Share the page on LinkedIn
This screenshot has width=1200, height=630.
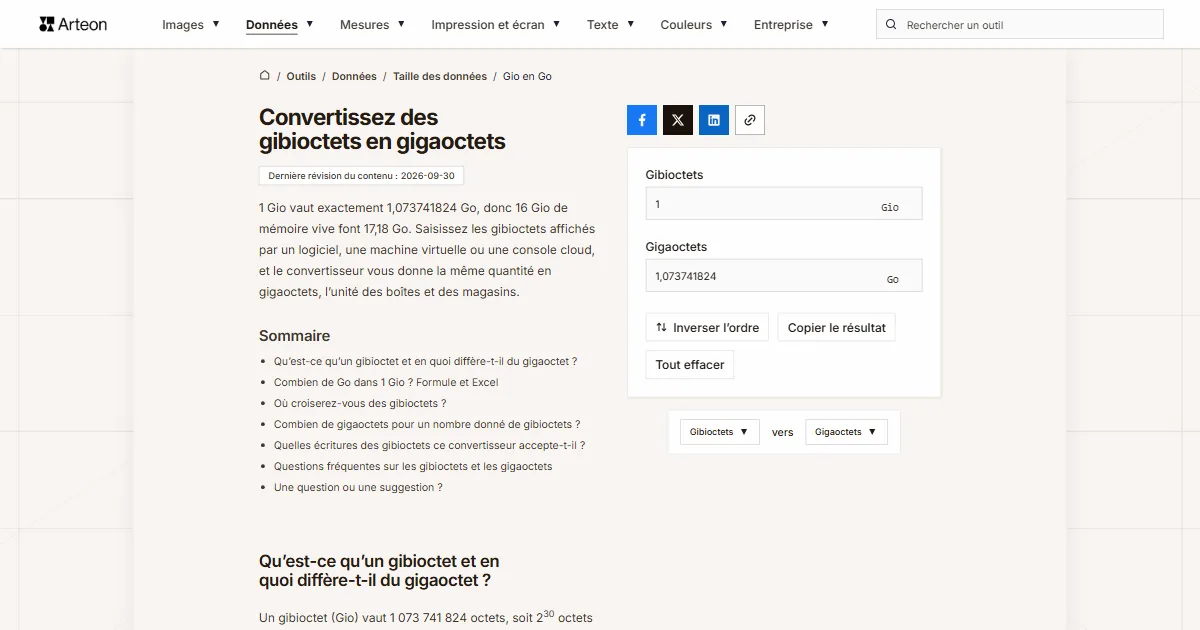(x=714, y=120)
